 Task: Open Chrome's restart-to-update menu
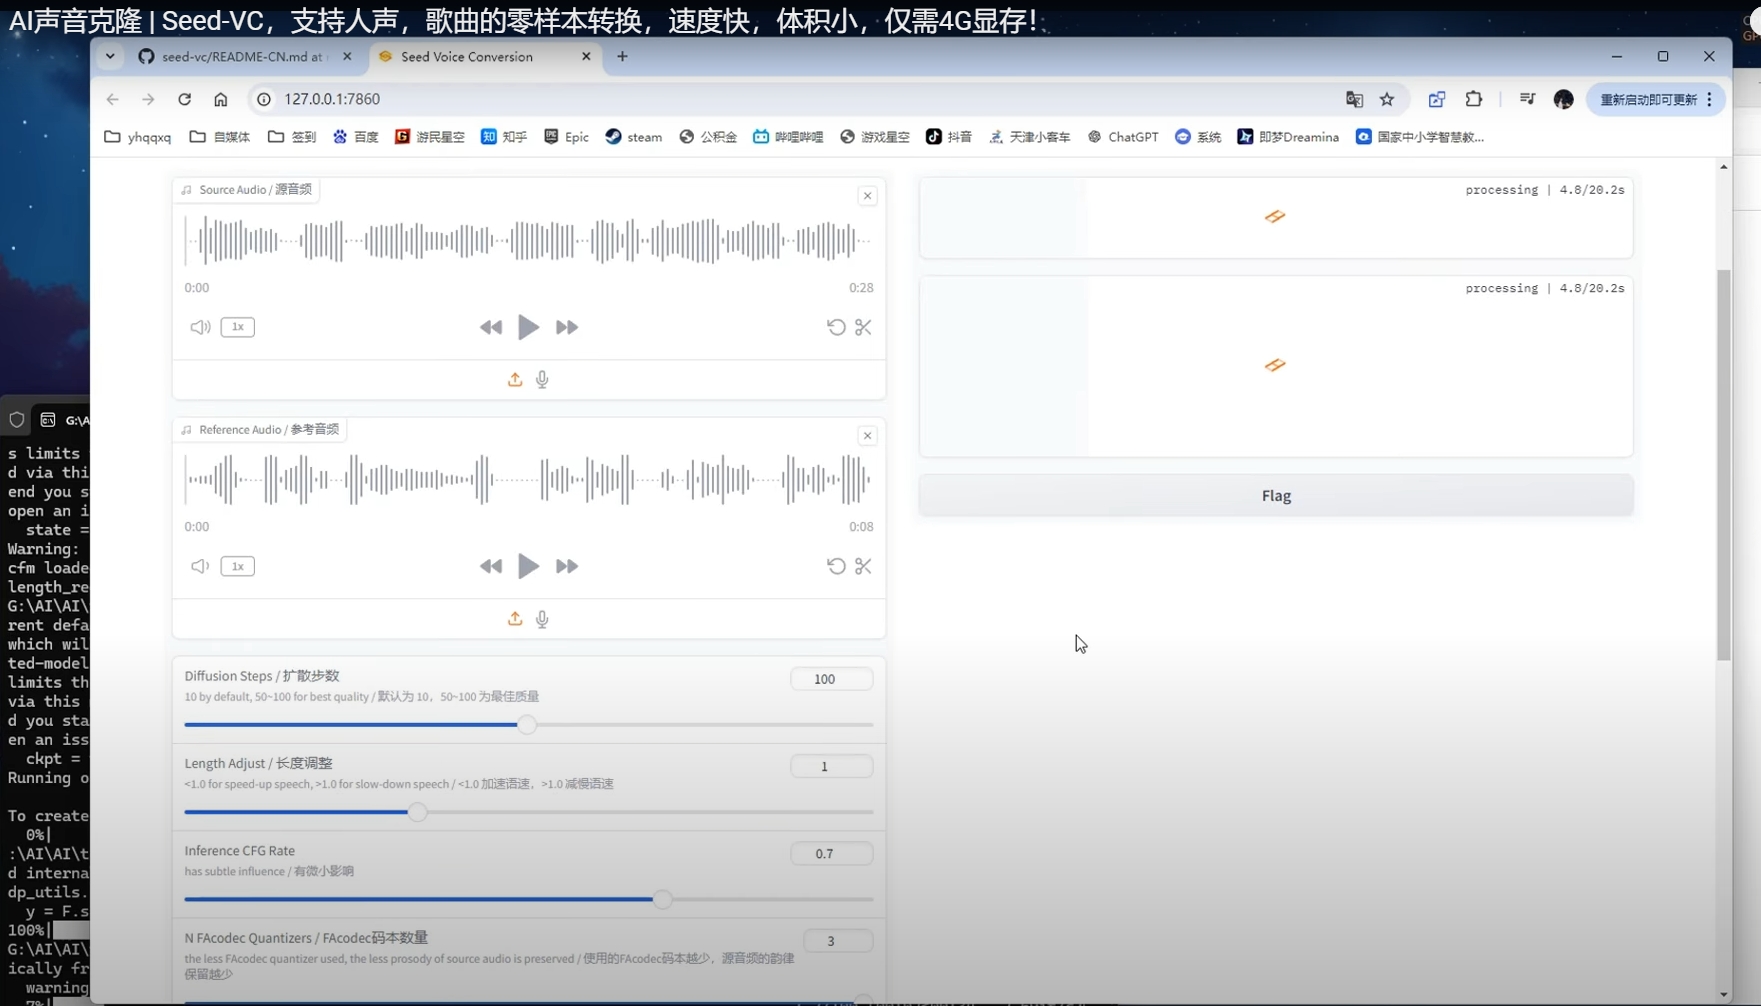(x=1655, y=99)
